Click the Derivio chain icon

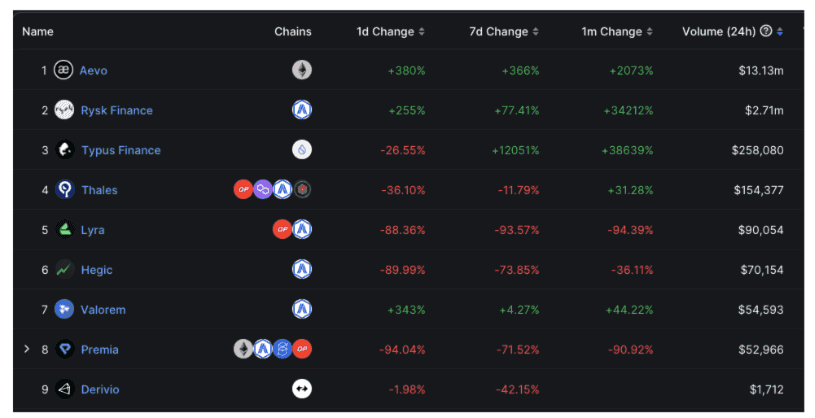coord(301,389)
